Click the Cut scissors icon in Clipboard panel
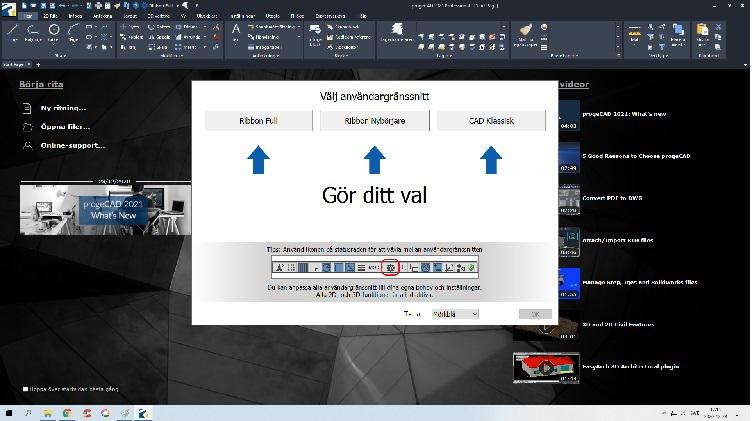This screenshot has width=754, height=421. pos(718,27)
